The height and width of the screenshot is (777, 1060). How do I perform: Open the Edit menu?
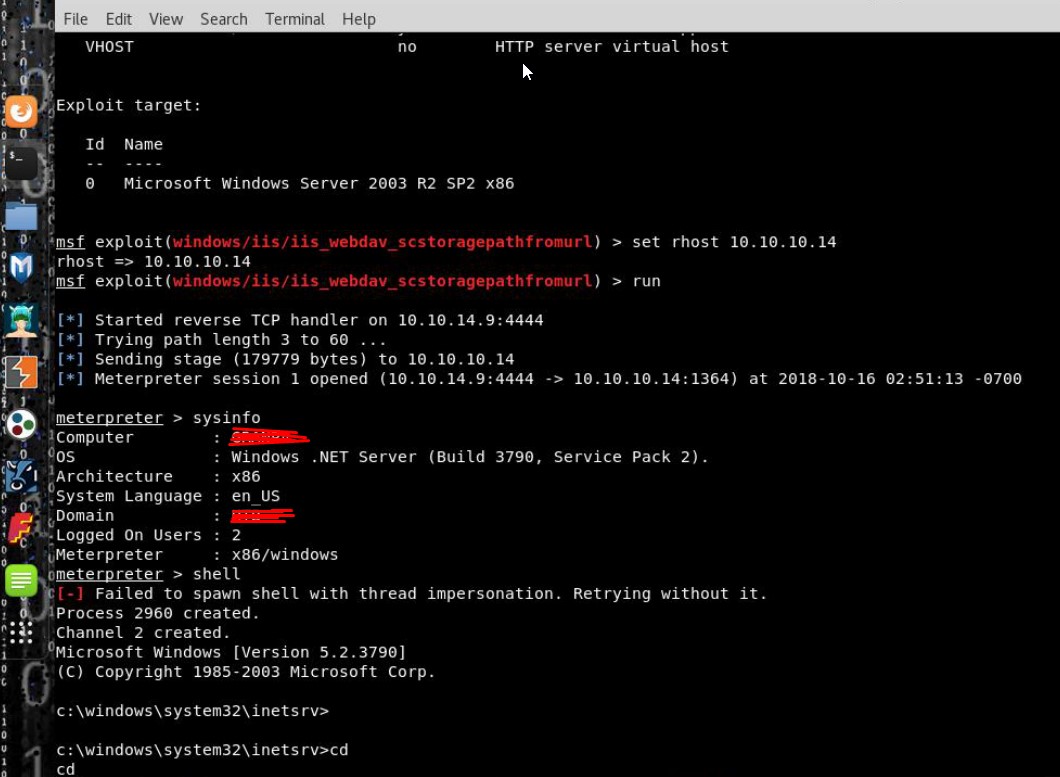(119, 19)
